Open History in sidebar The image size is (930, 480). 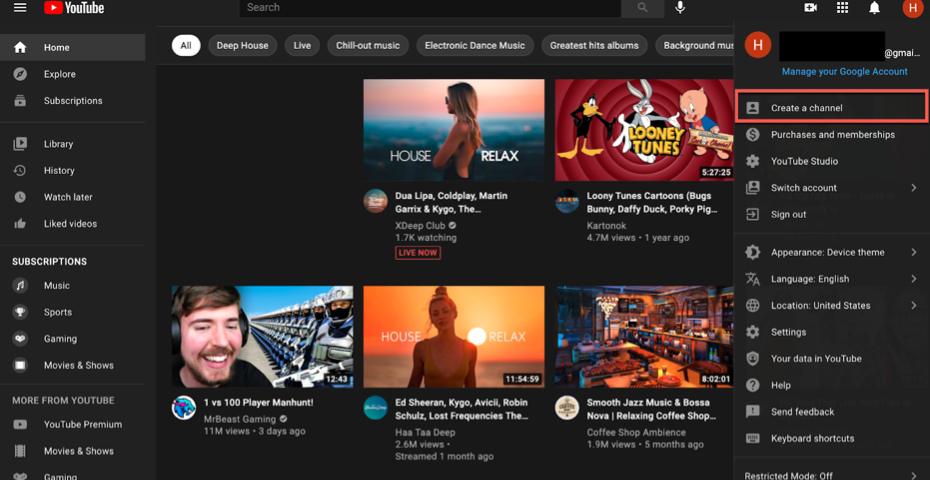tap(72, 170)
